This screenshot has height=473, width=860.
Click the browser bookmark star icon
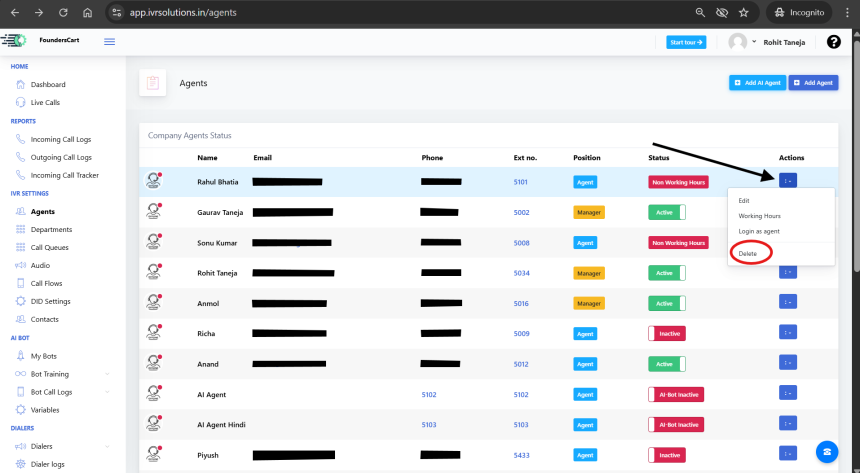point(743,12)
